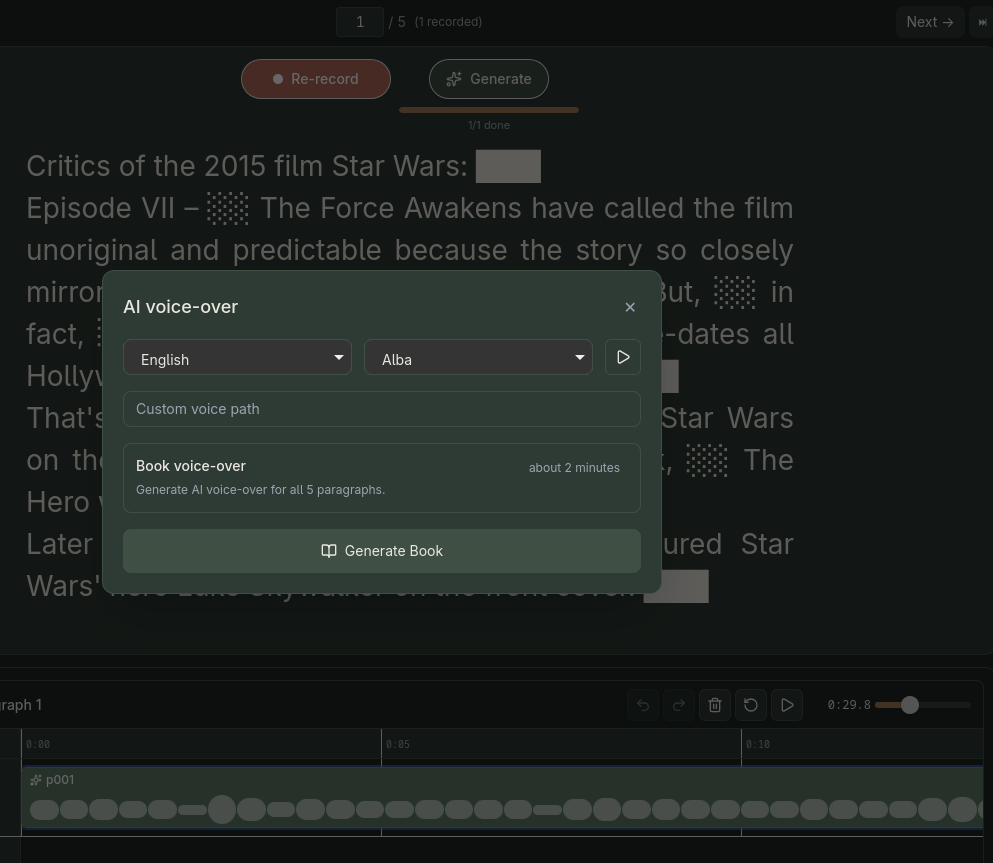Click the reset/restart circular arrow icon
The height and width of the screenshot is (863, 993).
pos(750,705)
